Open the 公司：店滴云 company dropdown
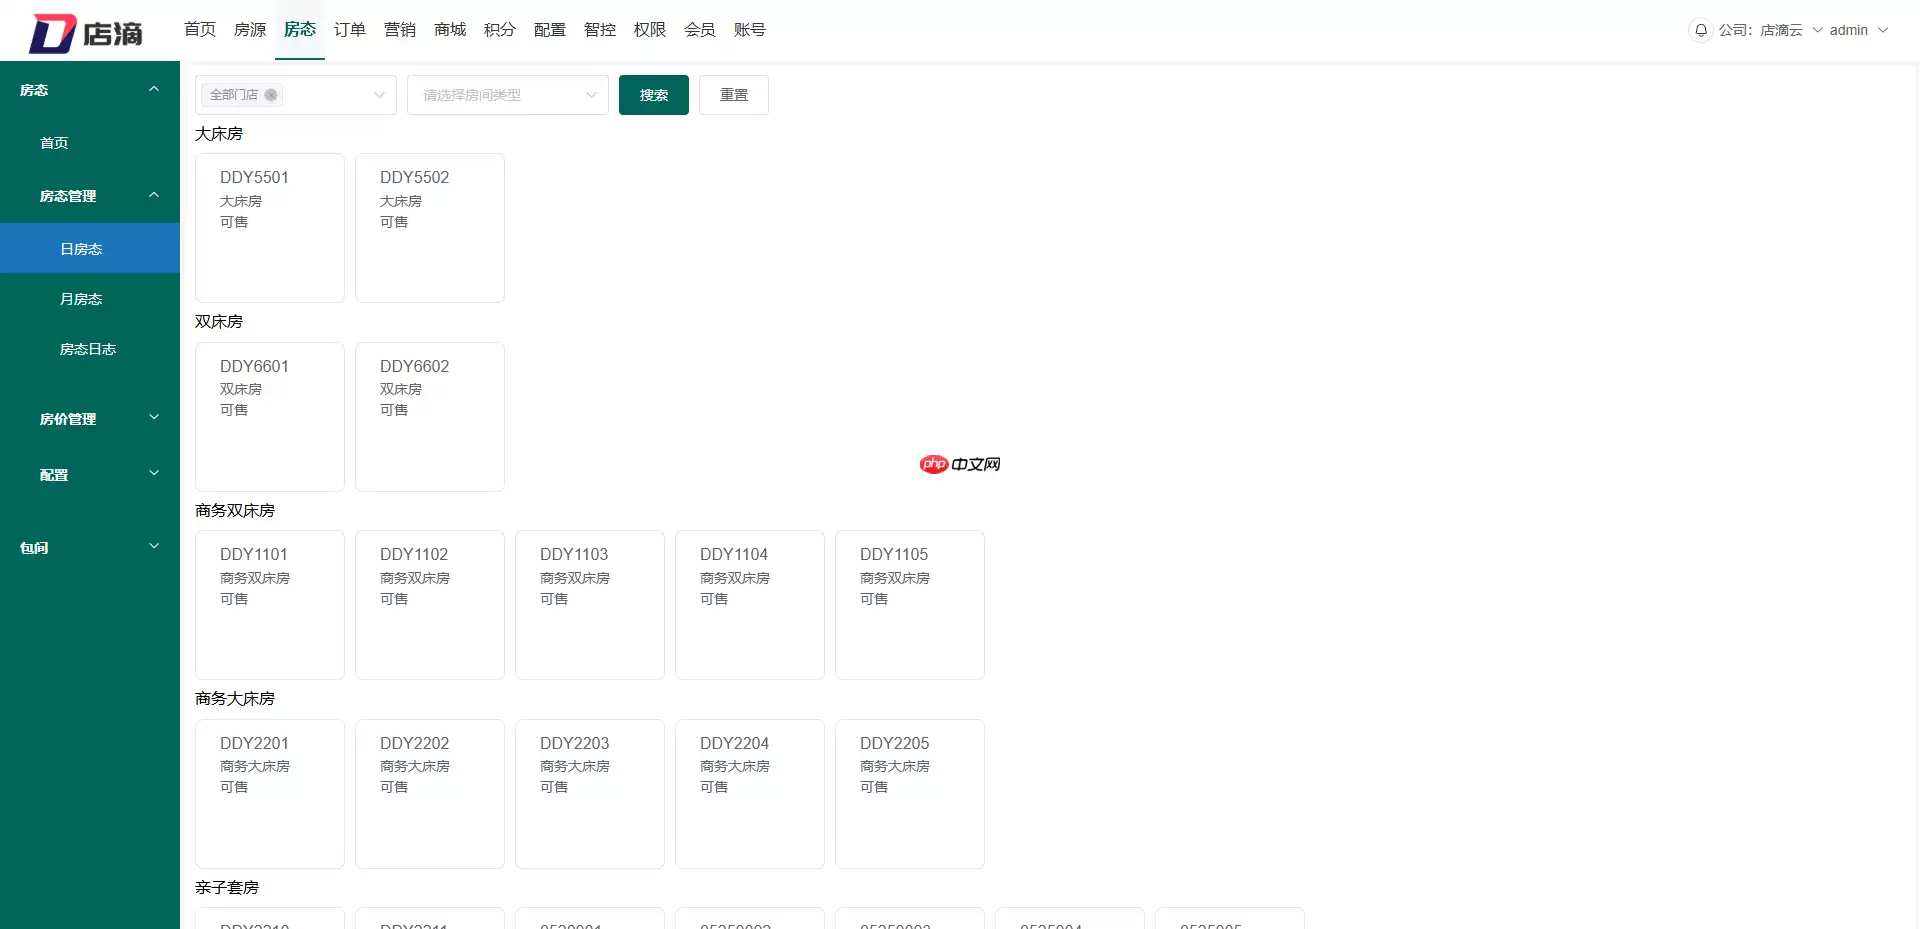Viewport: 1920px width, 929px height. point(1769,30)
